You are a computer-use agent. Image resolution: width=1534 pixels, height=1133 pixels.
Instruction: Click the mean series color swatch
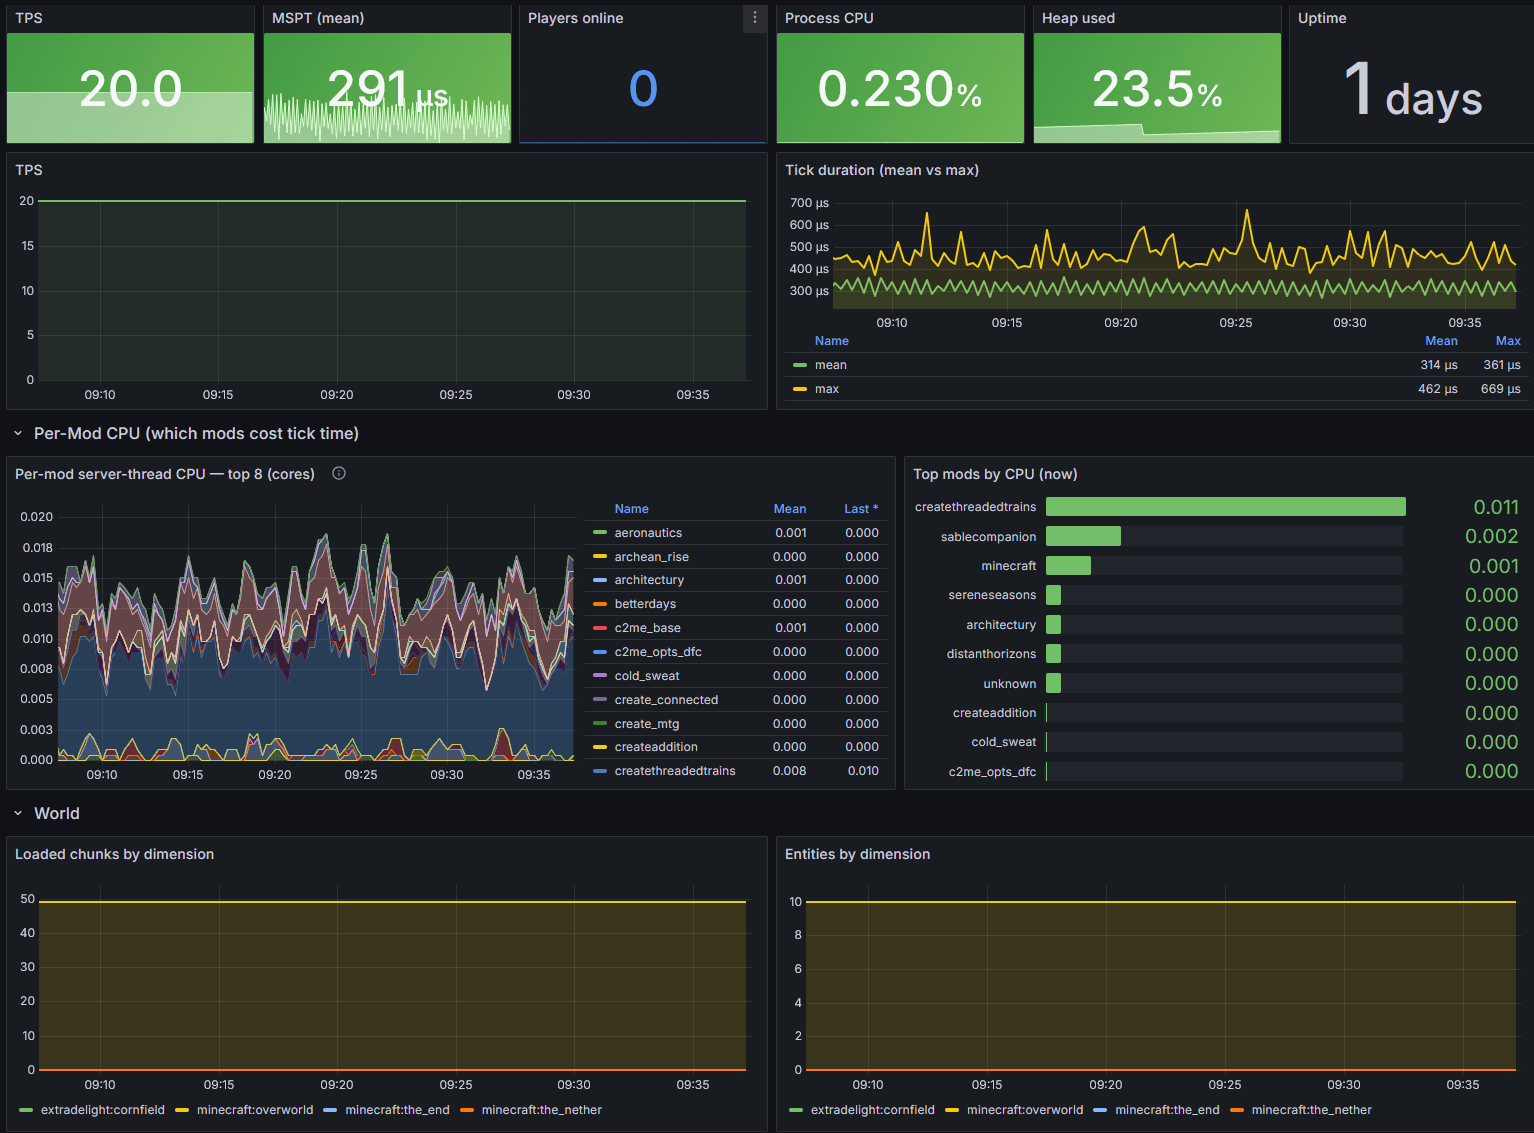(800, 365)
